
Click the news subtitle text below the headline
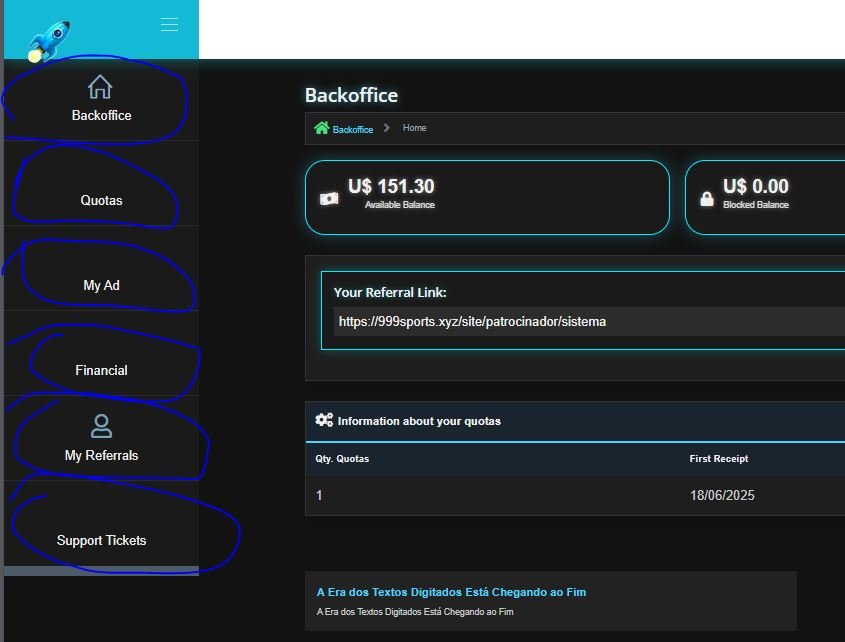415,612
